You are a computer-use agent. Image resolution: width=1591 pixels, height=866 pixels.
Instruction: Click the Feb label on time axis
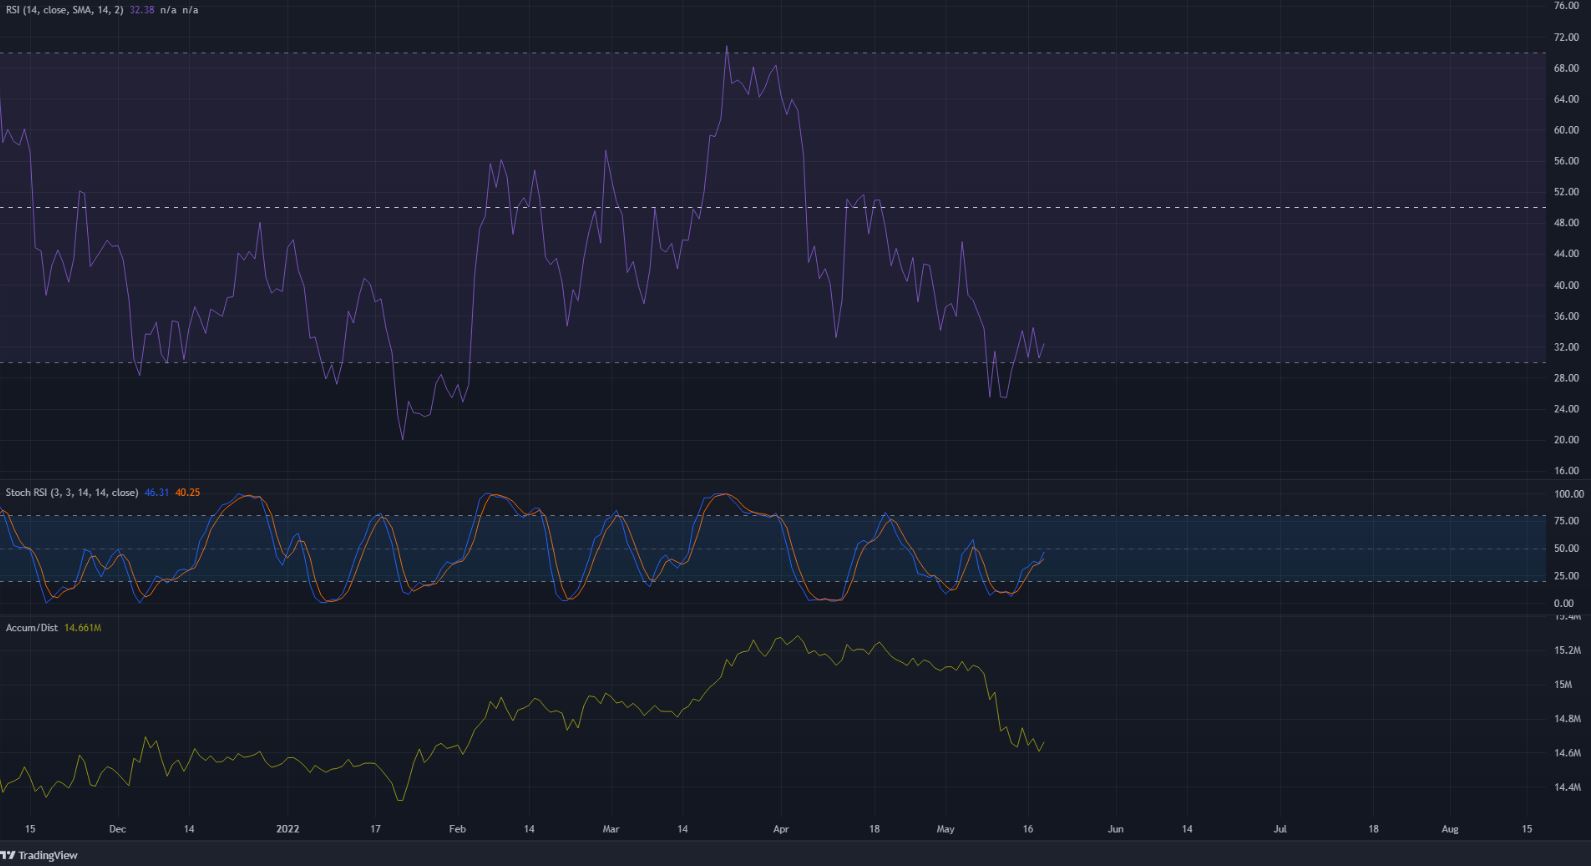(x=457, y=829)
